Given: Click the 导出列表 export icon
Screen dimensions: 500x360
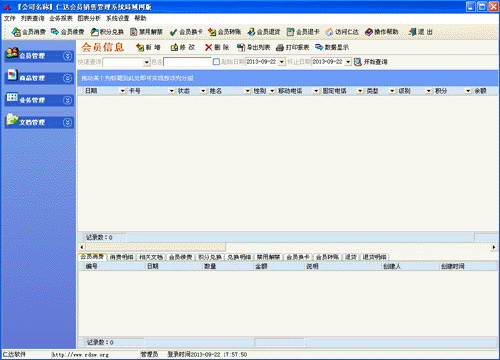Looking at the screenshot, I should point(241,47).
